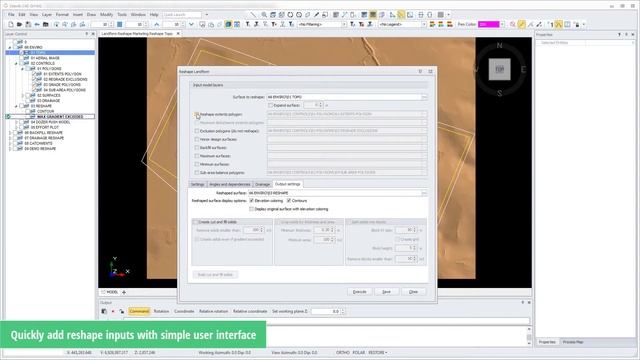
Task: Enable Honor design surfaces checkbox
Action: click(197, 139)
